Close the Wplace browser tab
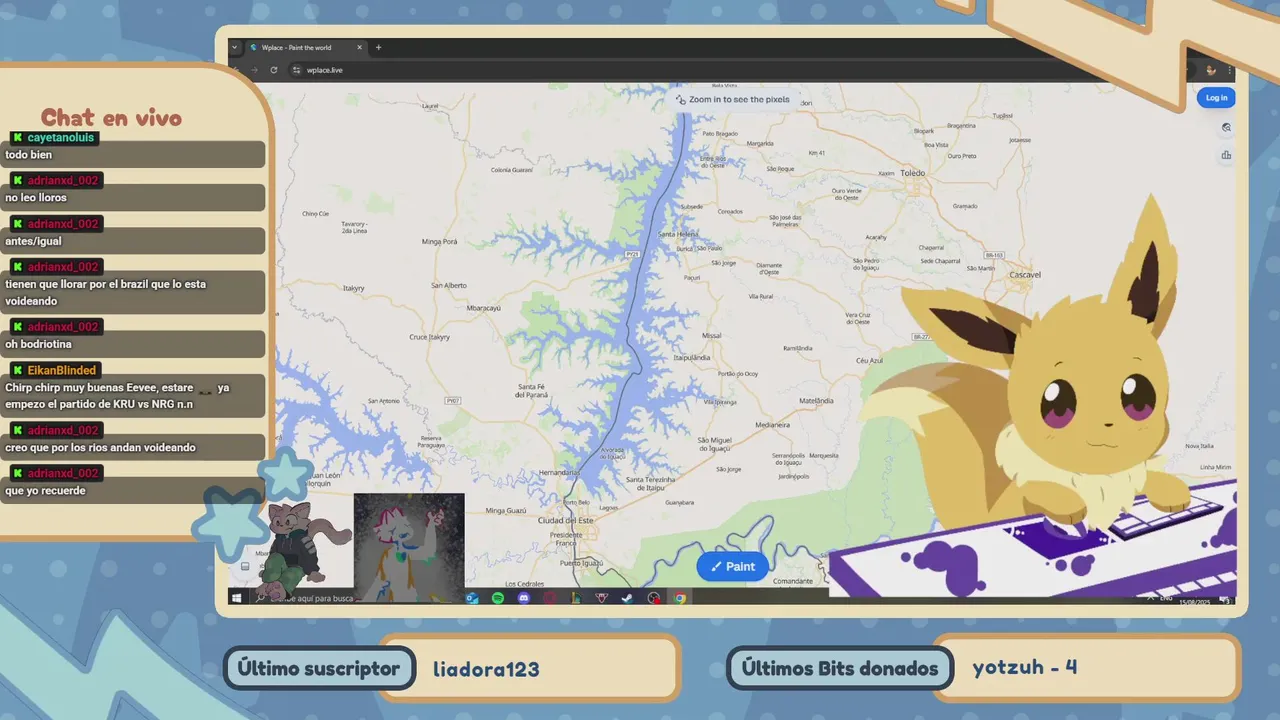Viewport: 1280px width, 720px height. (360, 47)
